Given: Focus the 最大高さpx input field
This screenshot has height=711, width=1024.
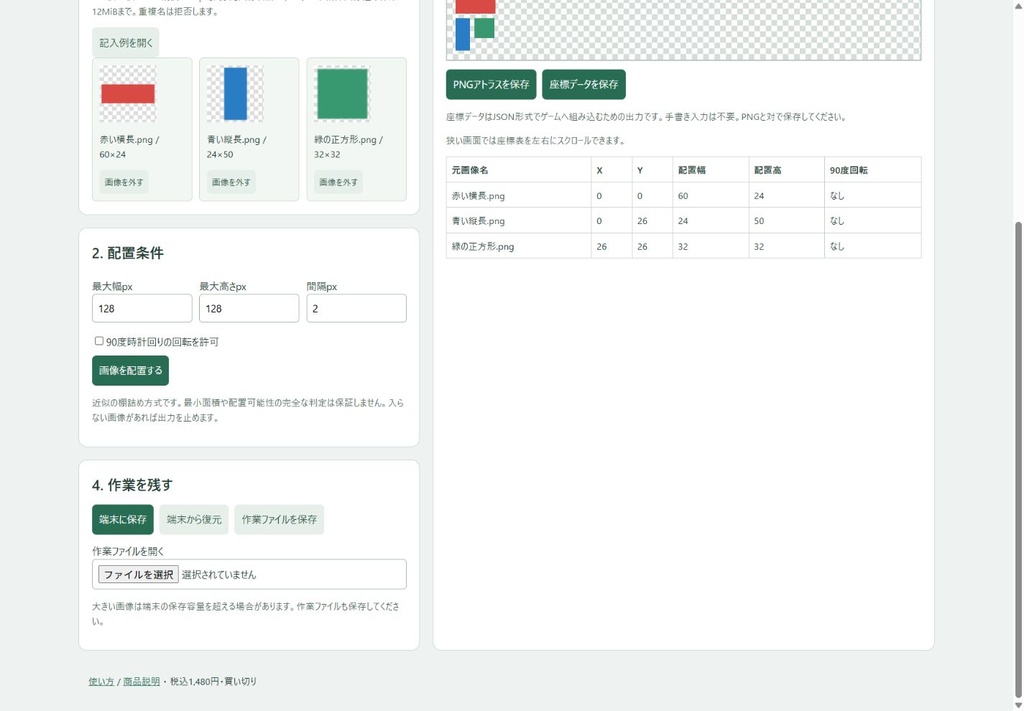Looking at the screenshot, I should tap(249, 308).
